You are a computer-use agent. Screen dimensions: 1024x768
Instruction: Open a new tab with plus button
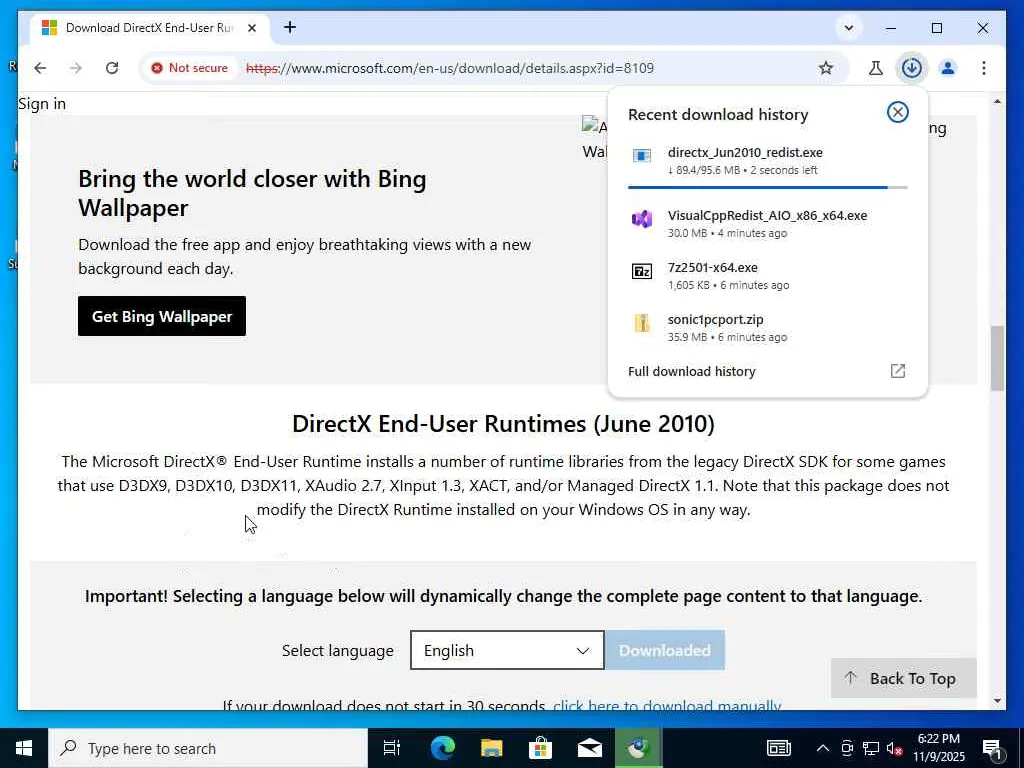coord(290,27)
